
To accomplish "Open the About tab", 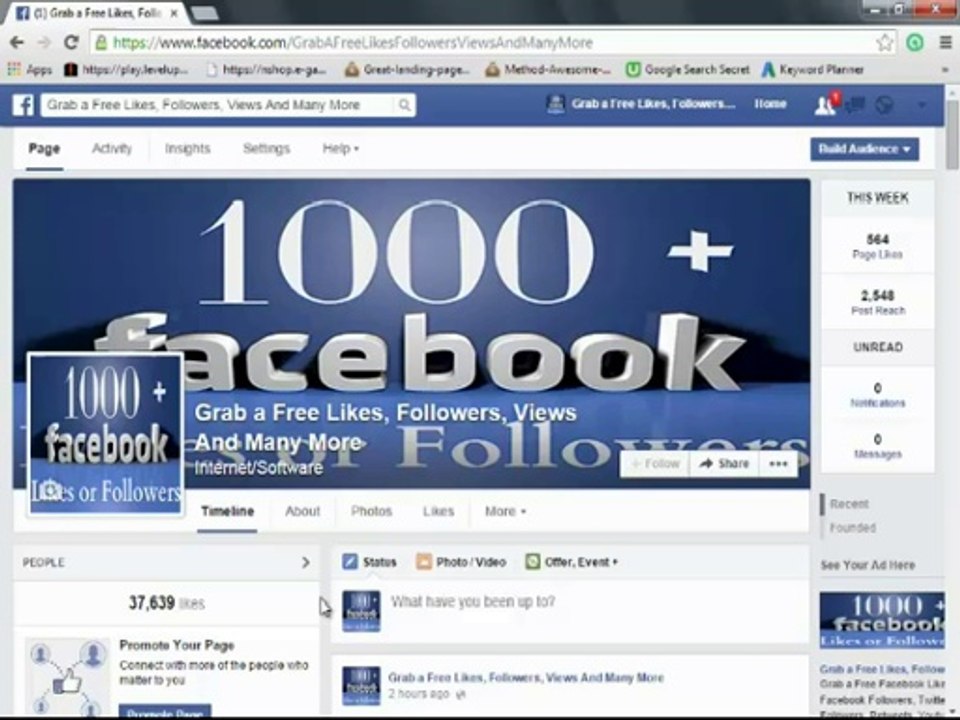I will pos(302,511).
